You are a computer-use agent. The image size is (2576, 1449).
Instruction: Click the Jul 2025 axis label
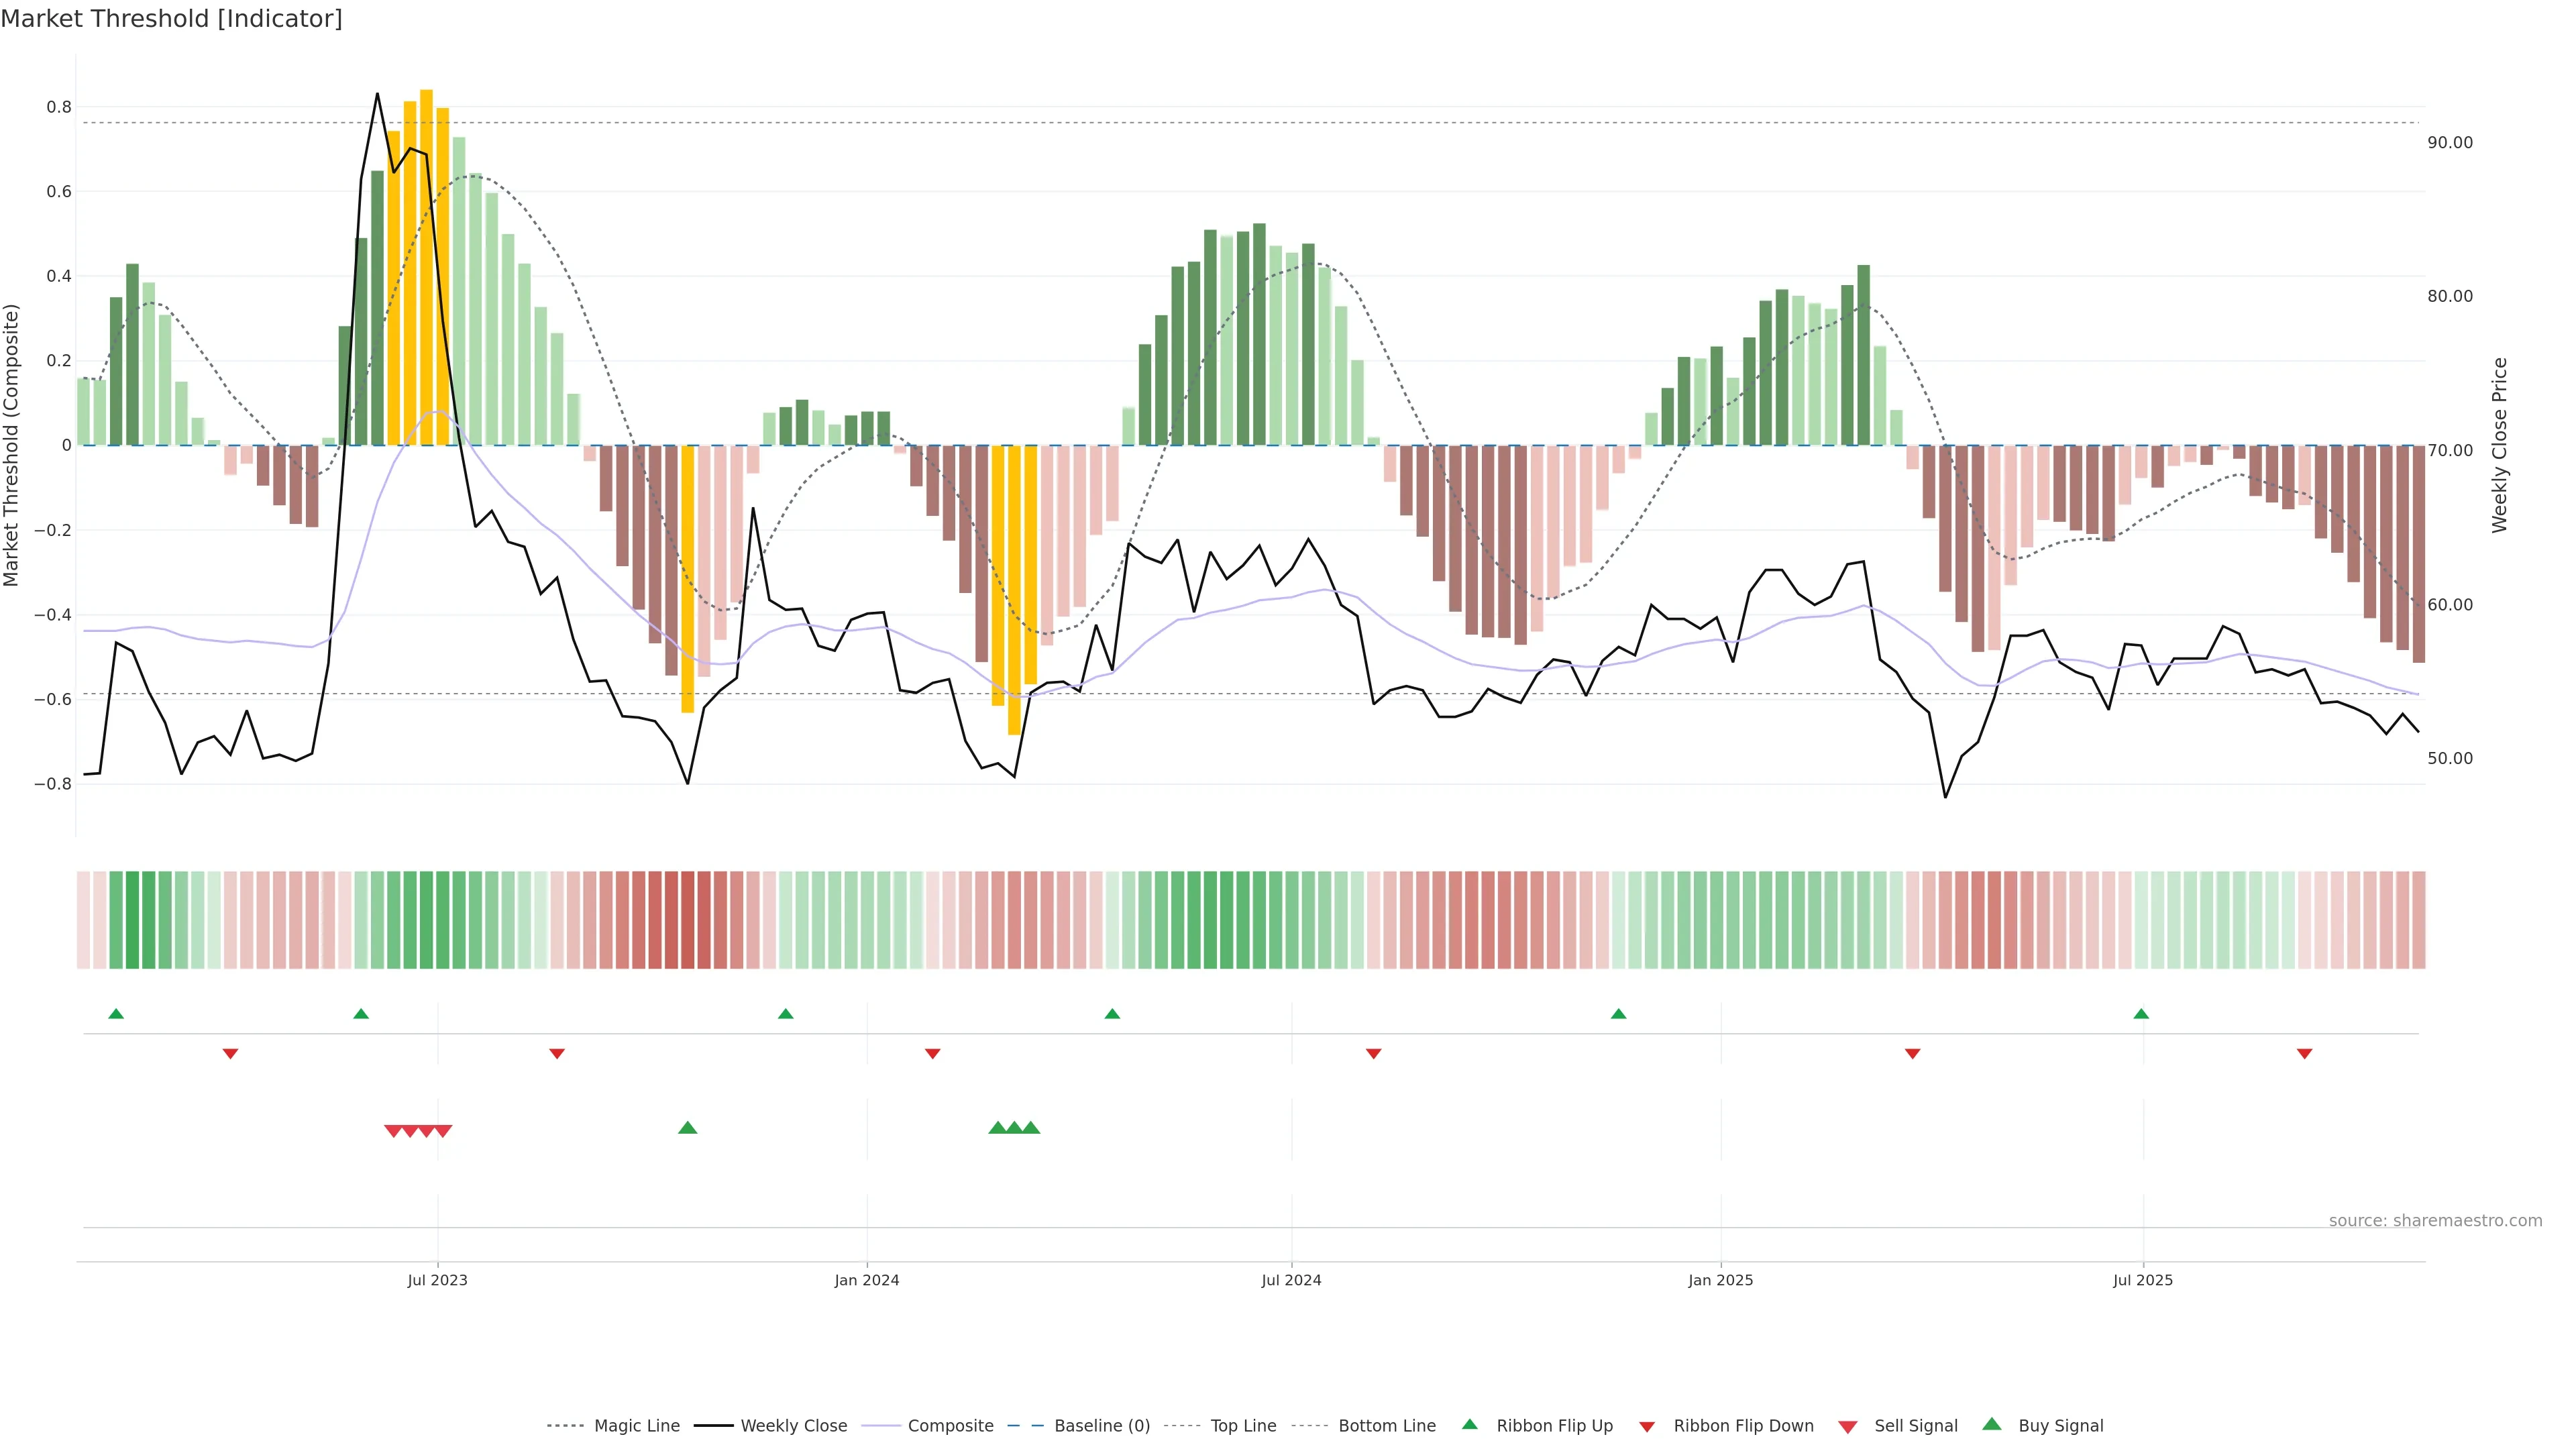(2142, 1280)
